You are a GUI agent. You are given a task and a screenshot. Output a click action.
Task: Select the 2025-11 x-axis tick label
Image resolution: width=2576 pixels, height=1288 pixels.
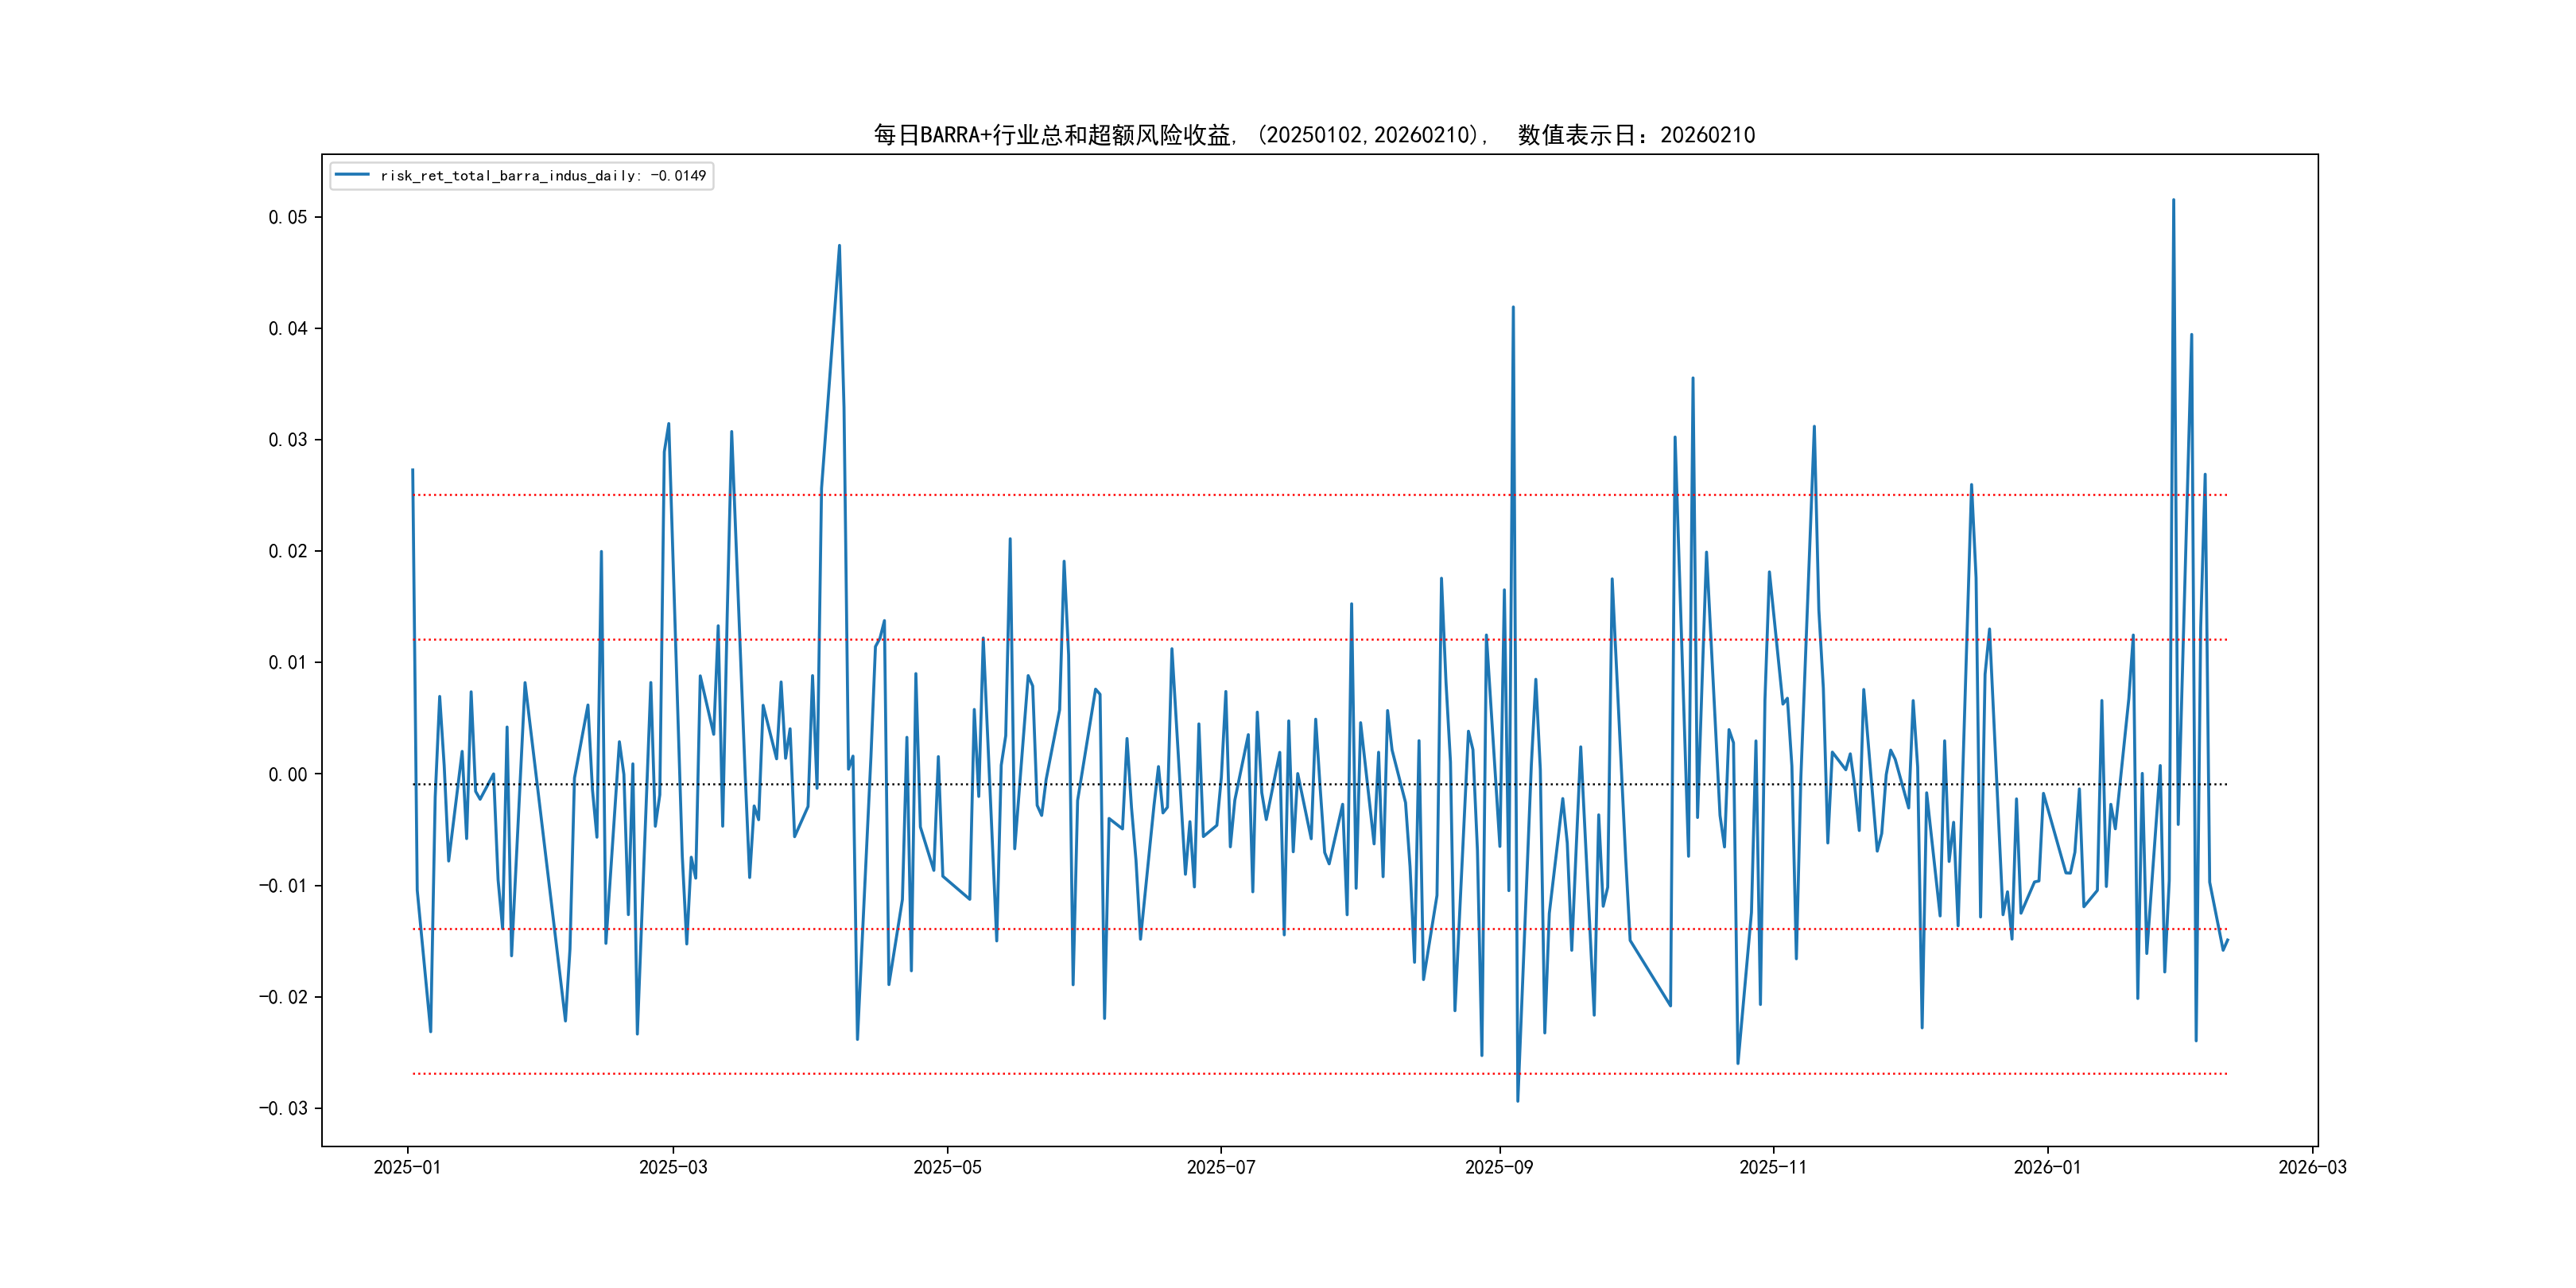(1772, 1167)
